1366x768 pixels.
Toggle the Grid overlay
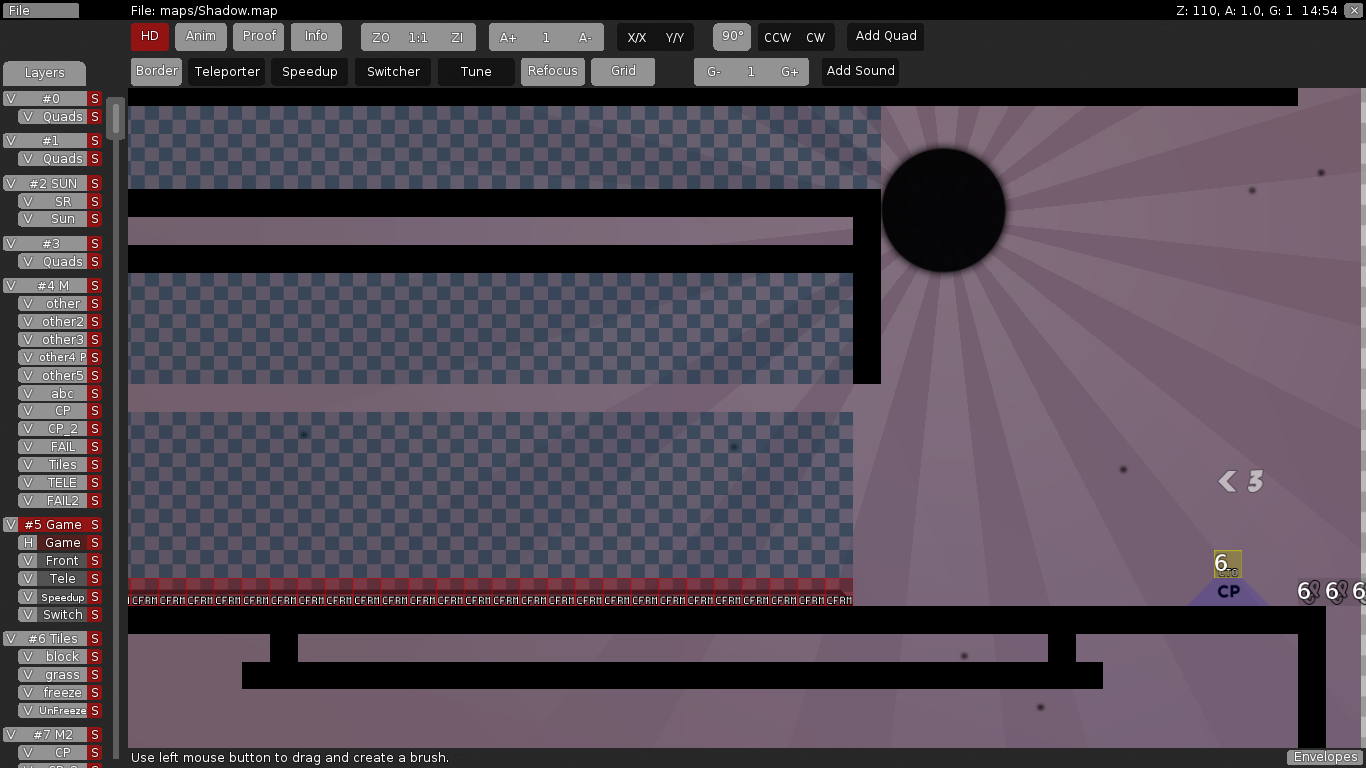click(623, 71)
